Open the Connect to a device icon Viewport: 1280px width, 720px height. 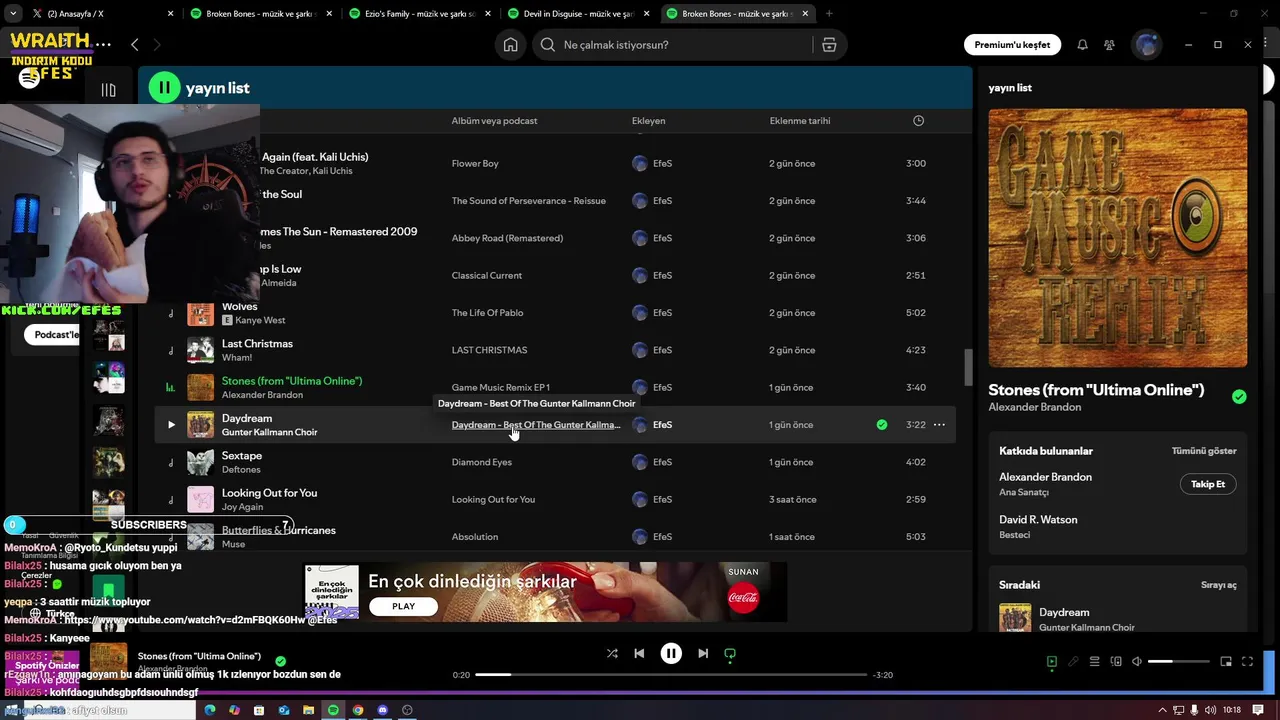pos(1116,662)
